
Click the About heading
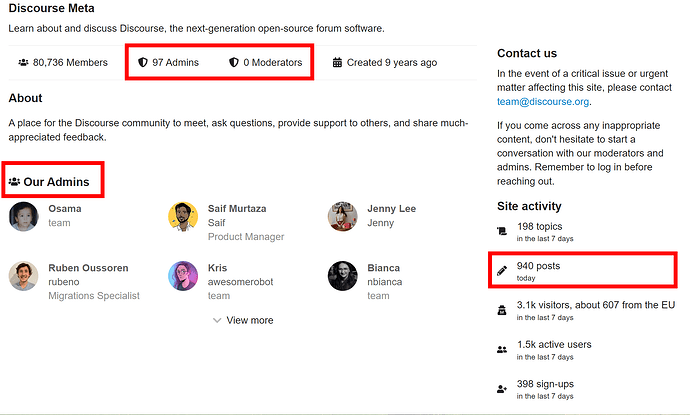[x=26, y=98]
